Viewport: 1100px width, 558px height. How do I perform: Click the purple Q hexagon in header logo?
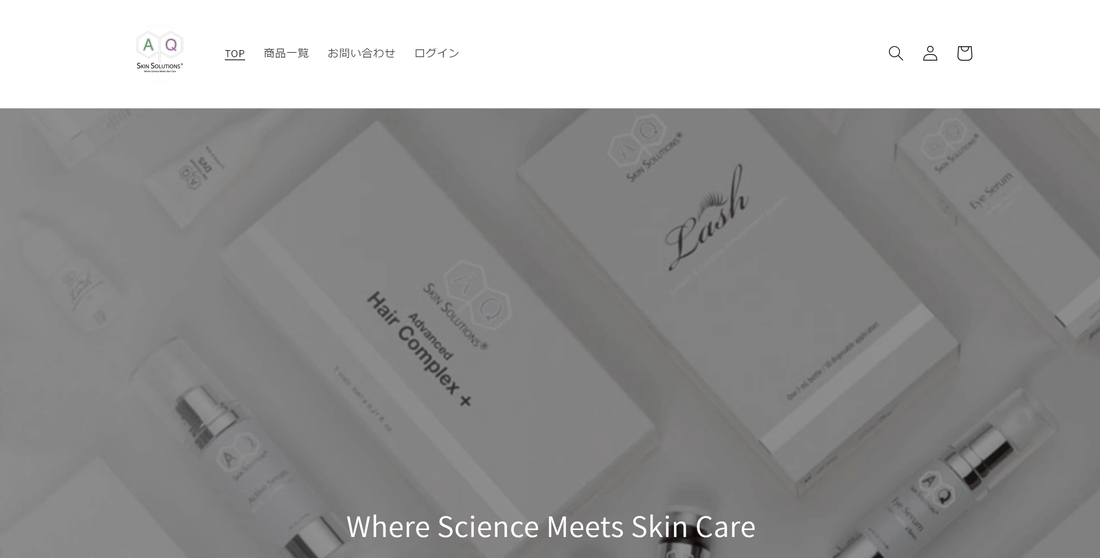tap(170, 46)
